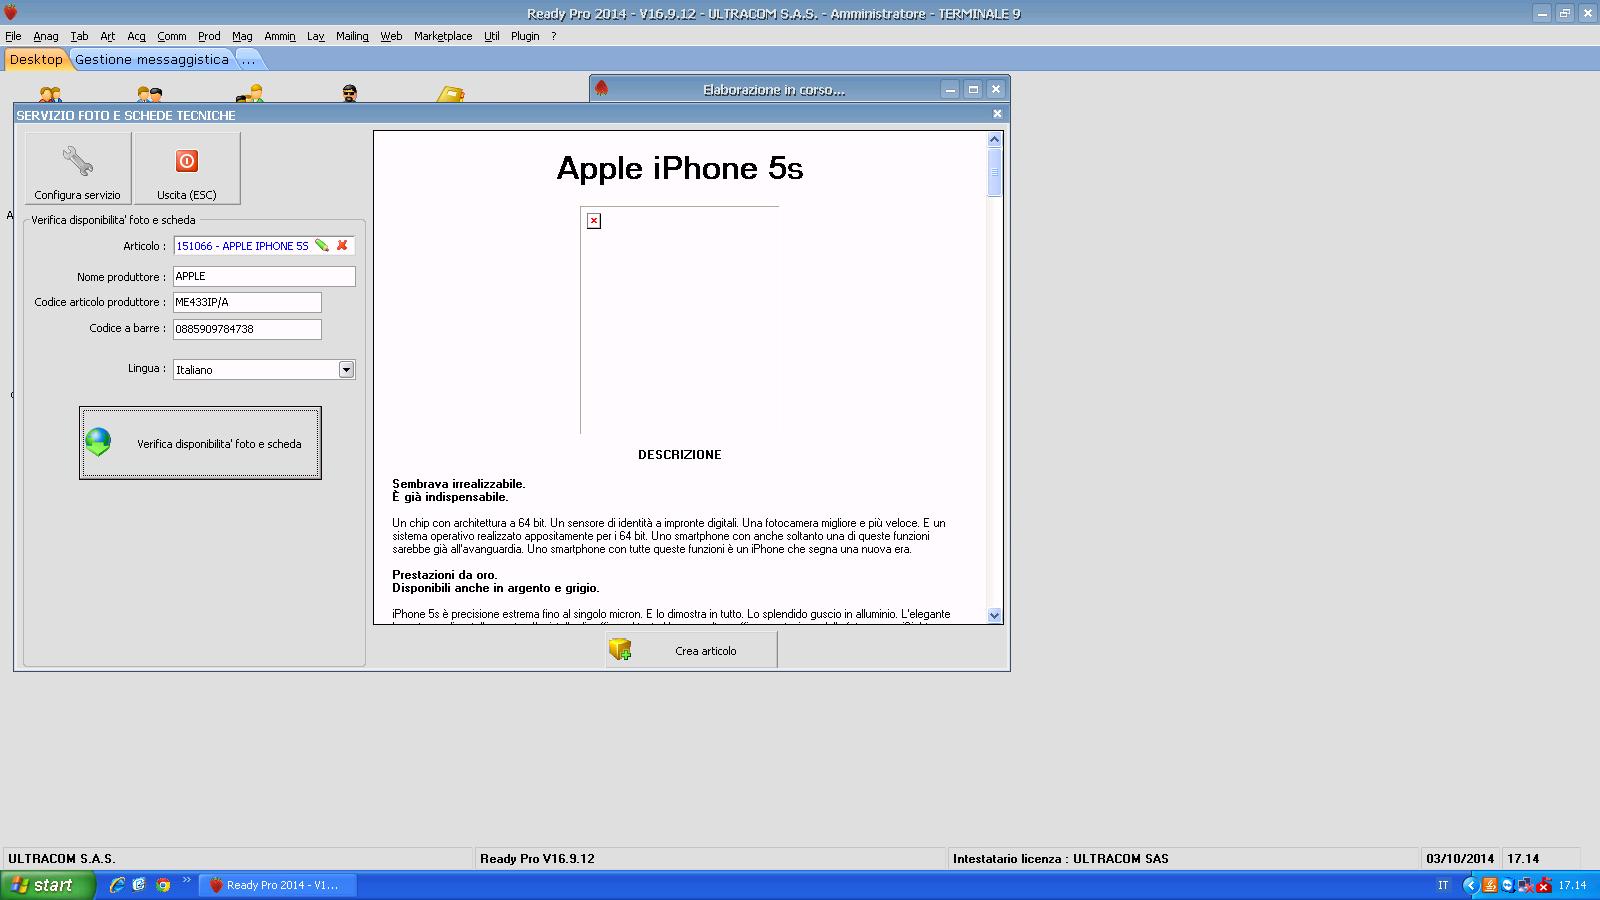Click Ready Pro strawberry icon in title bar
Image resolution: width=1600 pixels, height=900 pixels.
11,13
